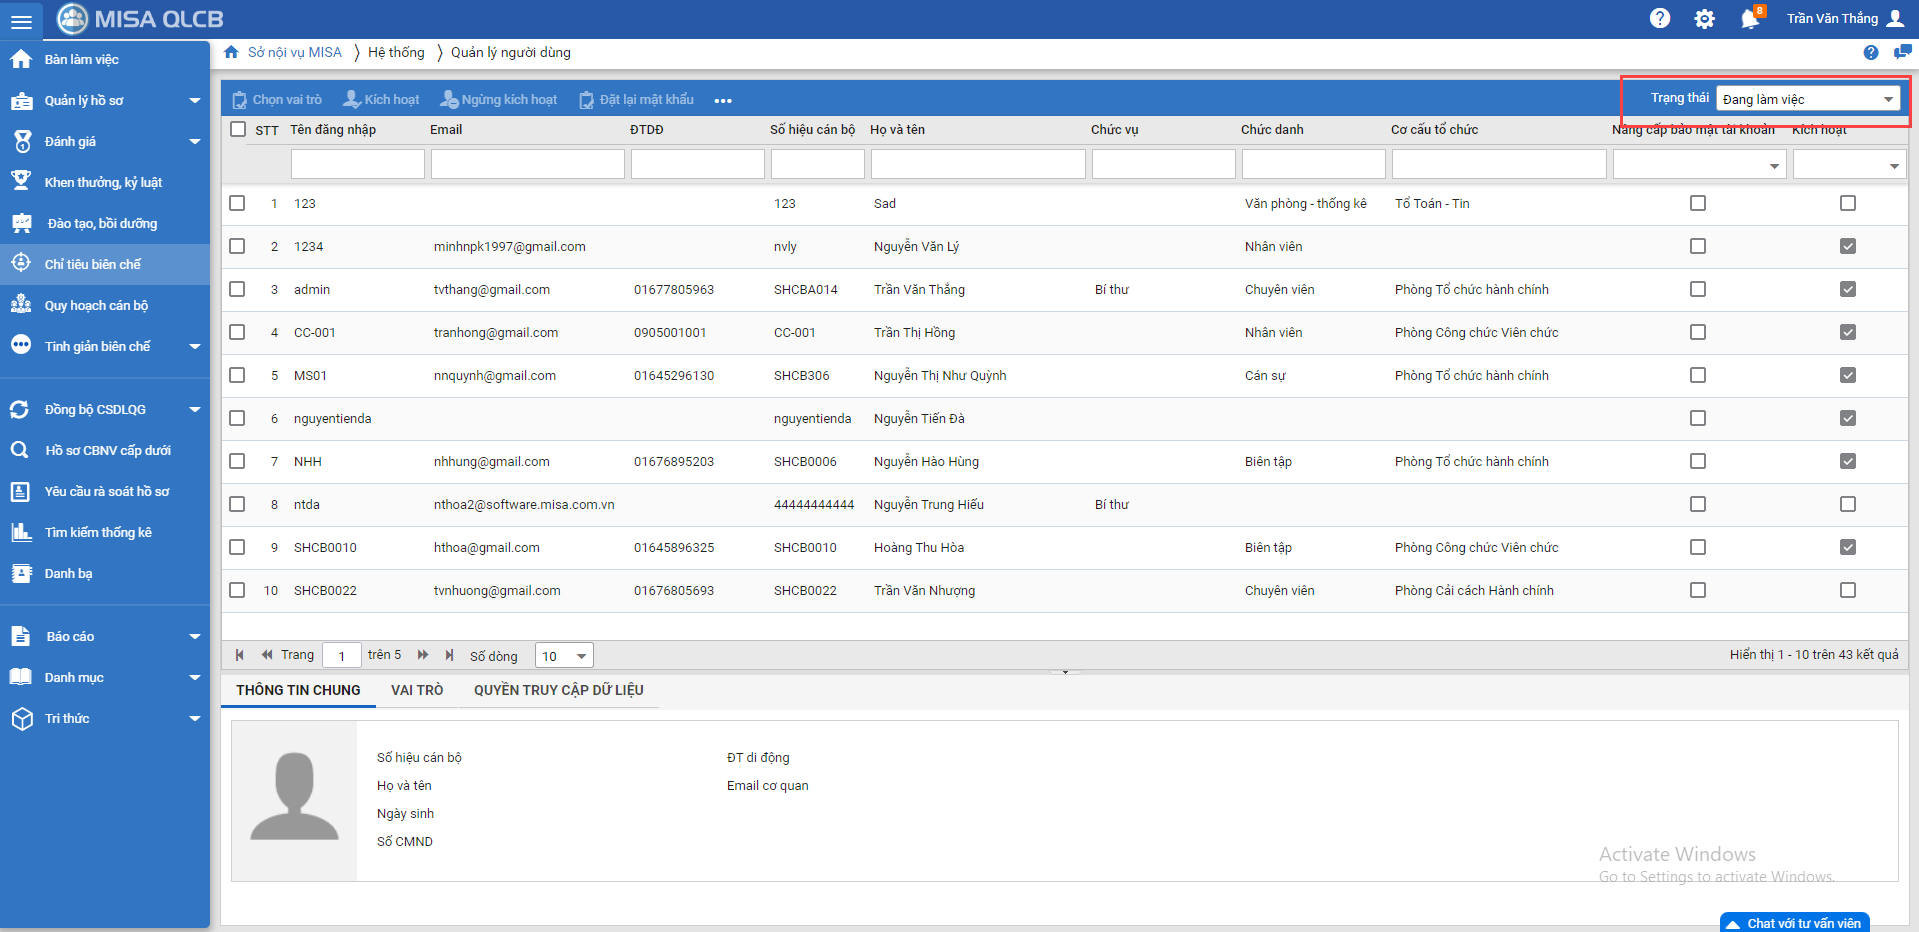This screenshot has height=932, width=1919.
Task: Click the Email filter input field
Action: [x=527, y=164]
